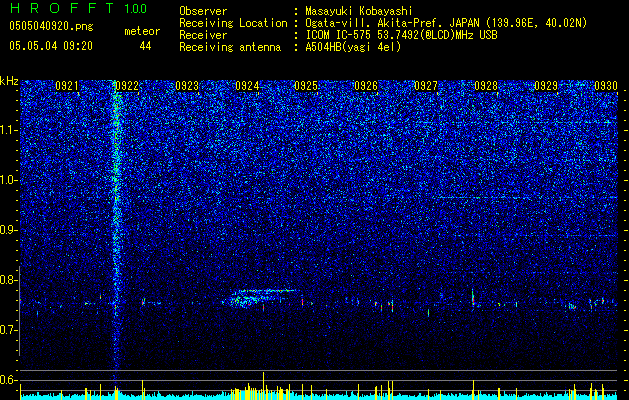This screenshot has width=629, height=400.
Task: Click the 0927 time marker
Action: (426, 85)
